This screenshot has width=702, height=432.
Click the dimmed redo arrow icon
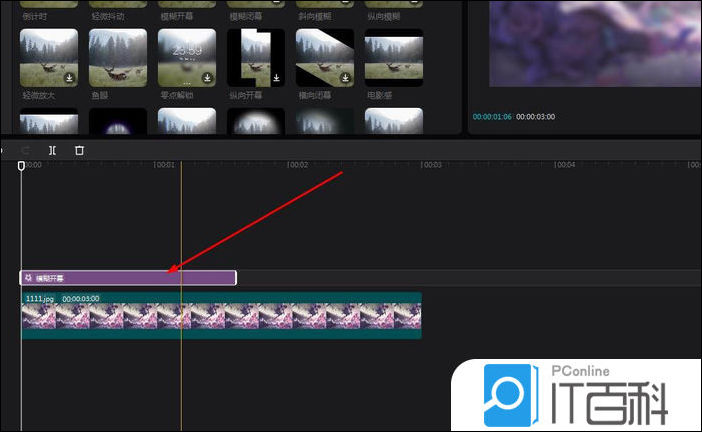26,150
